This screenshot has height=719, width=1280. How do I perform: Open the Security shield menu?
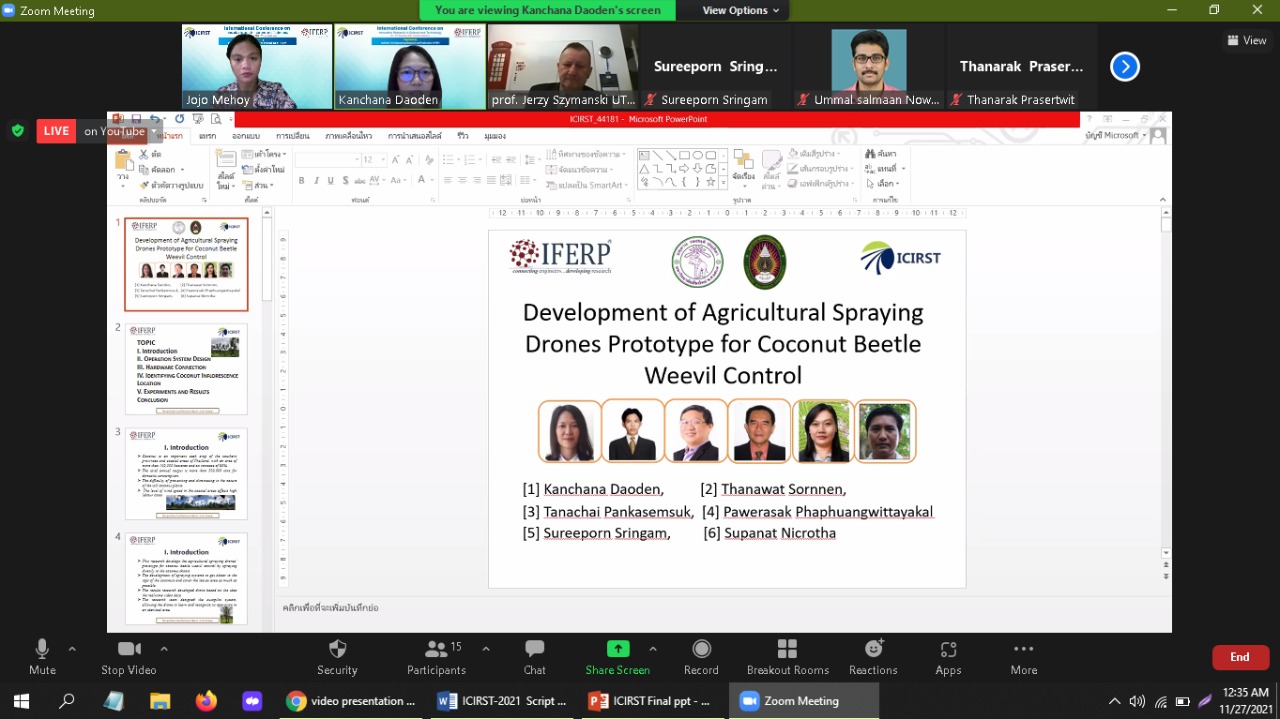click(x=337, y=657)
